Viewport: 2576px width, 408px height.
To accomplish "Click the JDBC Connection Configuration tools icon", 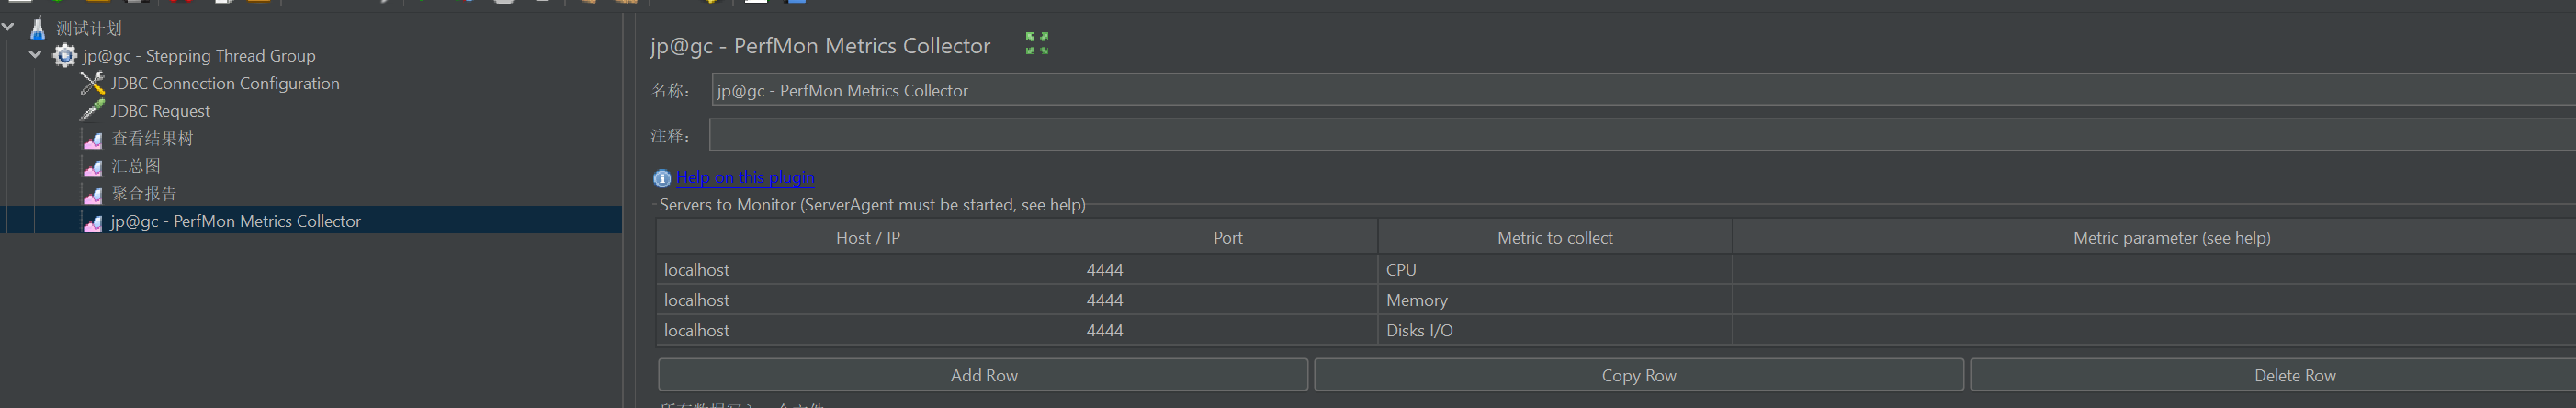I will 92,83.
